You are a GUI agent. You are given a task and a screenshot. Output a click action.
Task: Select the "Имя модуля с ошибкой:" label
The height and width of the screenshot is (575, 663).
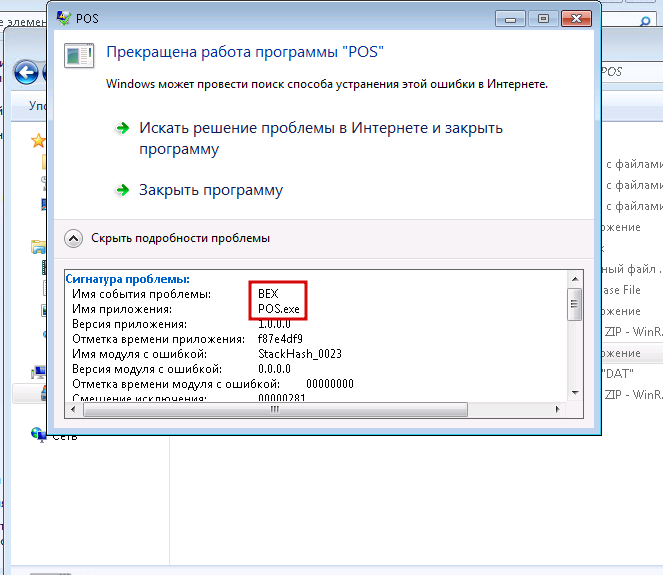(x=140, y=354)
